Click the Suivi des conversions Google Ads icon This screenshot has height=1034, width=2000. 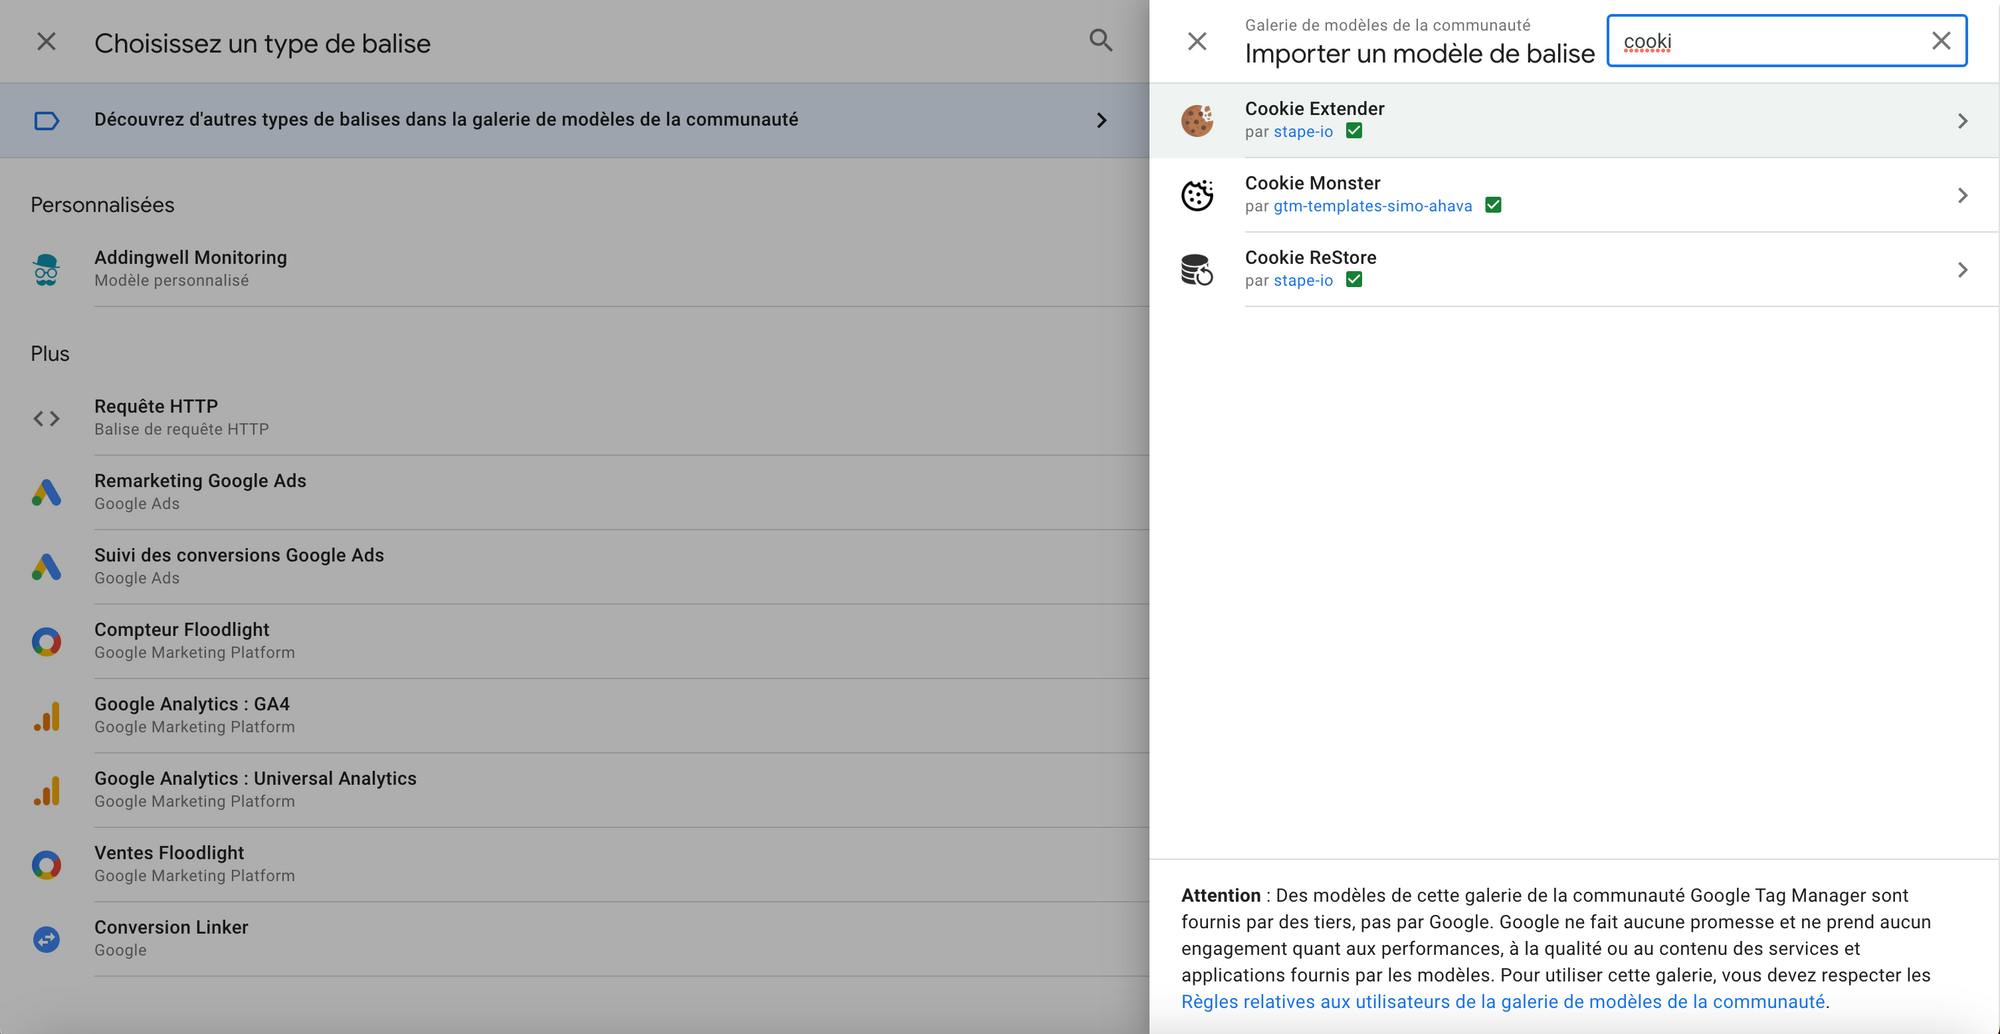coord(46,567)
